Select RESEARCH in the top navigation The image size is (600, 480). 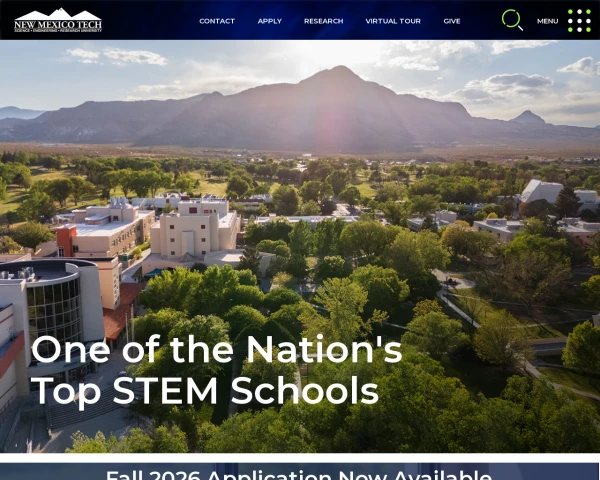[x=324, y=21]
